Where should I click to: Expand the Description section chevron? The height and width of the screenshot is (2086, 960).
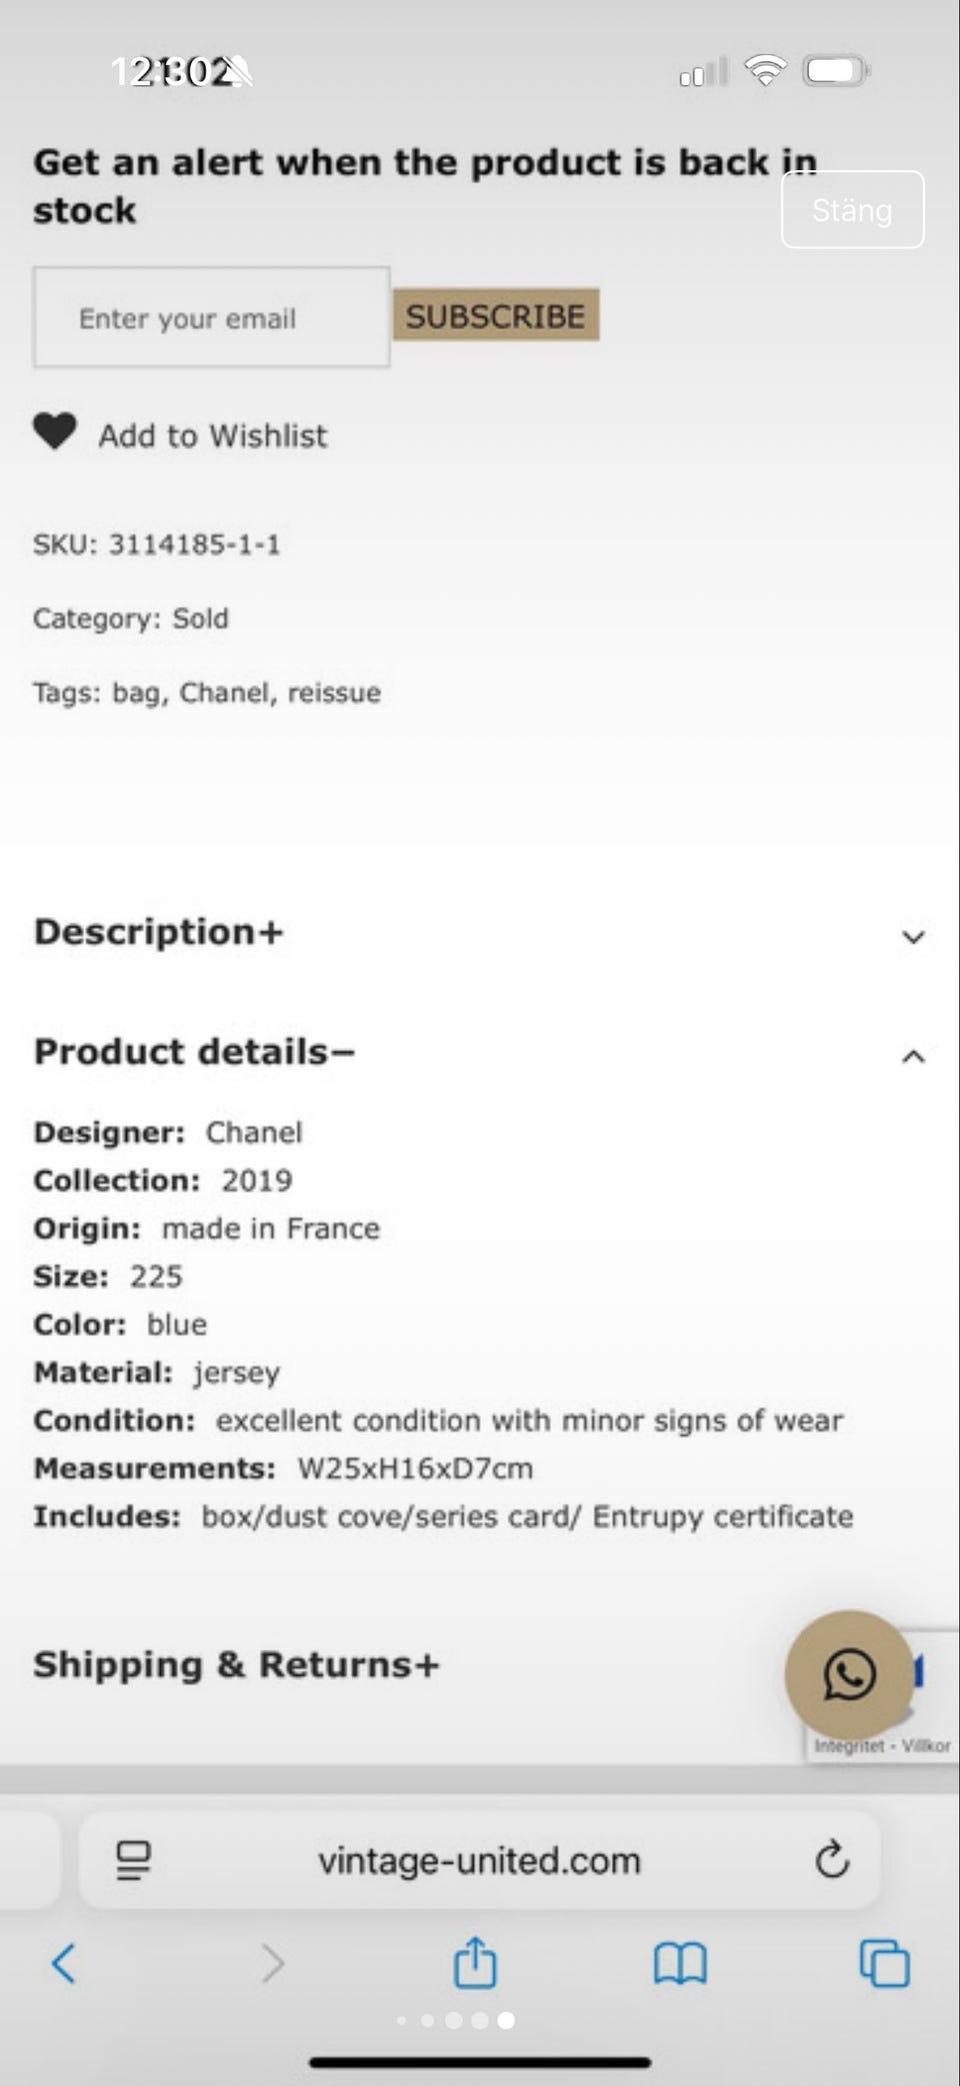[913, 937]
